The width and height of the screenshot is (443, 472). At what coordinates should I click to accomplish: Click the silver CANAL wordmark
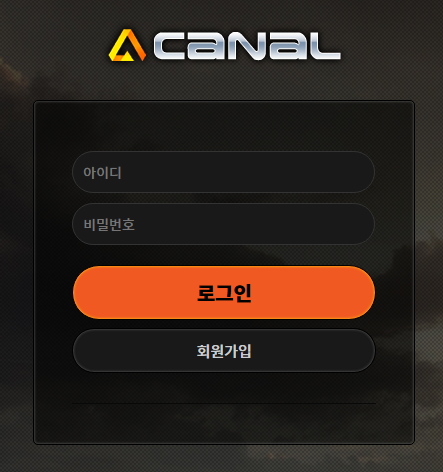tap(247, 46)
